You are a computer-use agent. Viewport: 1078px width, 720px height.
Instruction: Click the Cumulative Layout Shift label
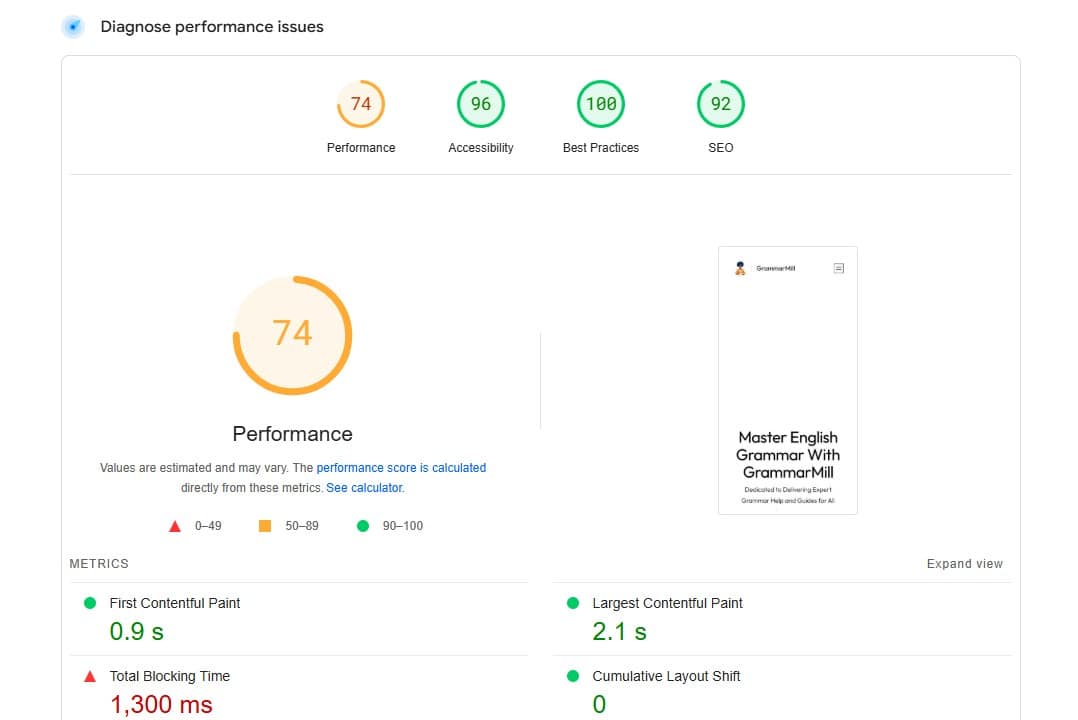click(x=666, y=676)
